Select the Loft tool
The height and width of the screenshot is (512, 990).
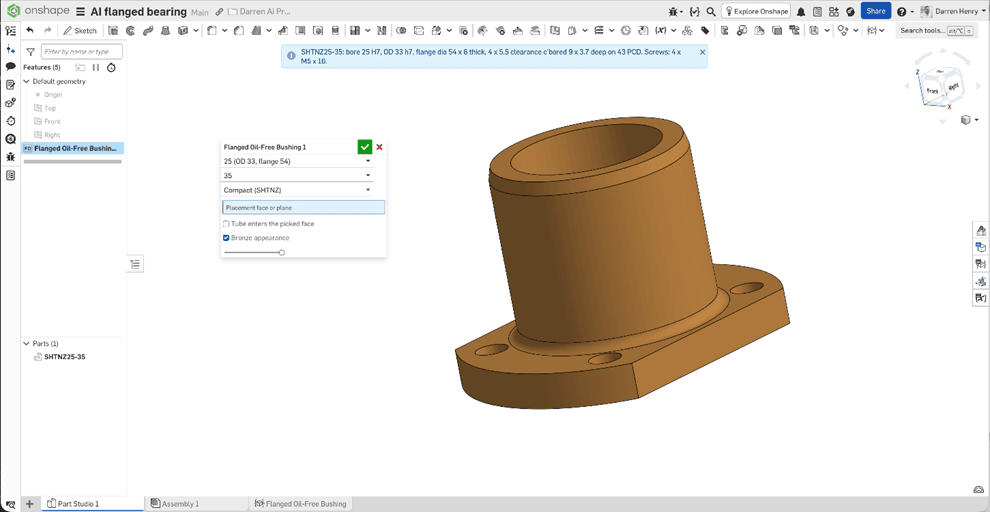tap(166, 30)
